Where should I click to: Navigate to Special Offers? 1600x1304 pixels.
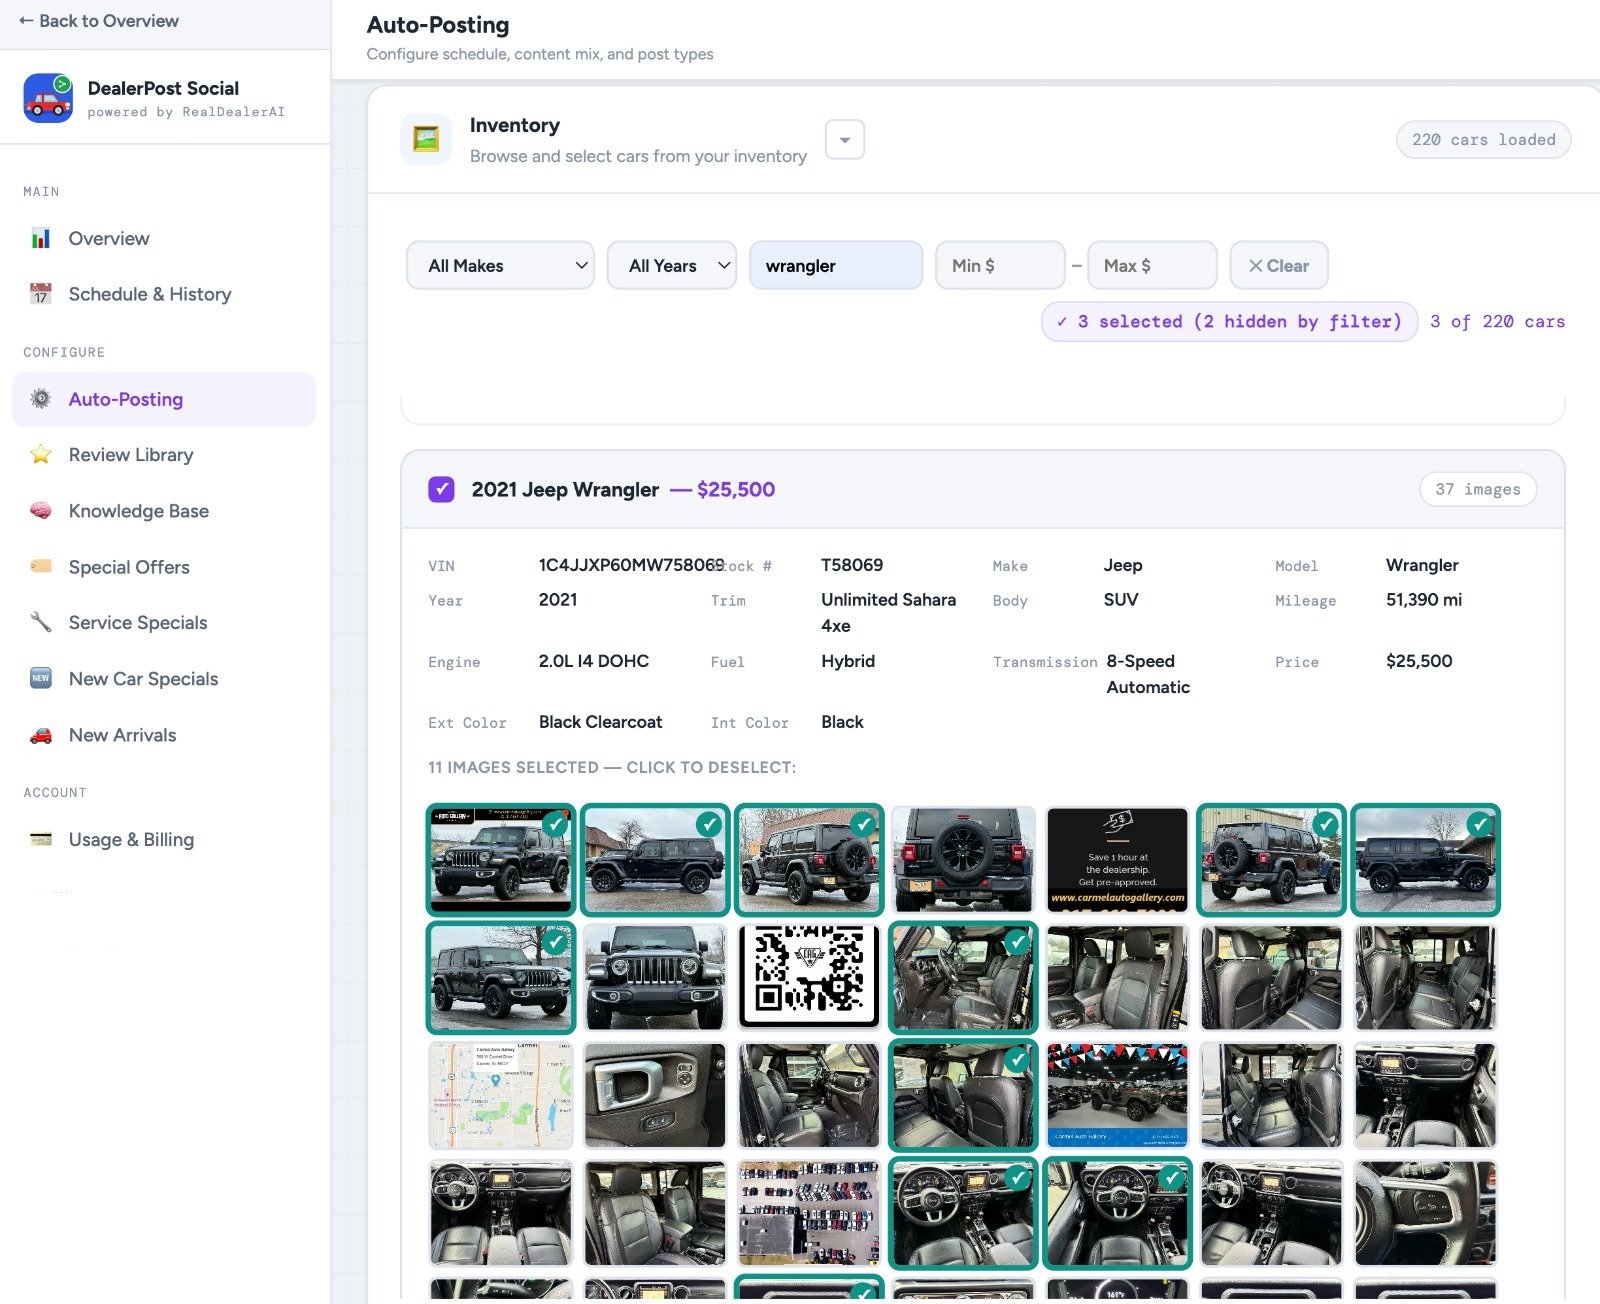(129, 567)
